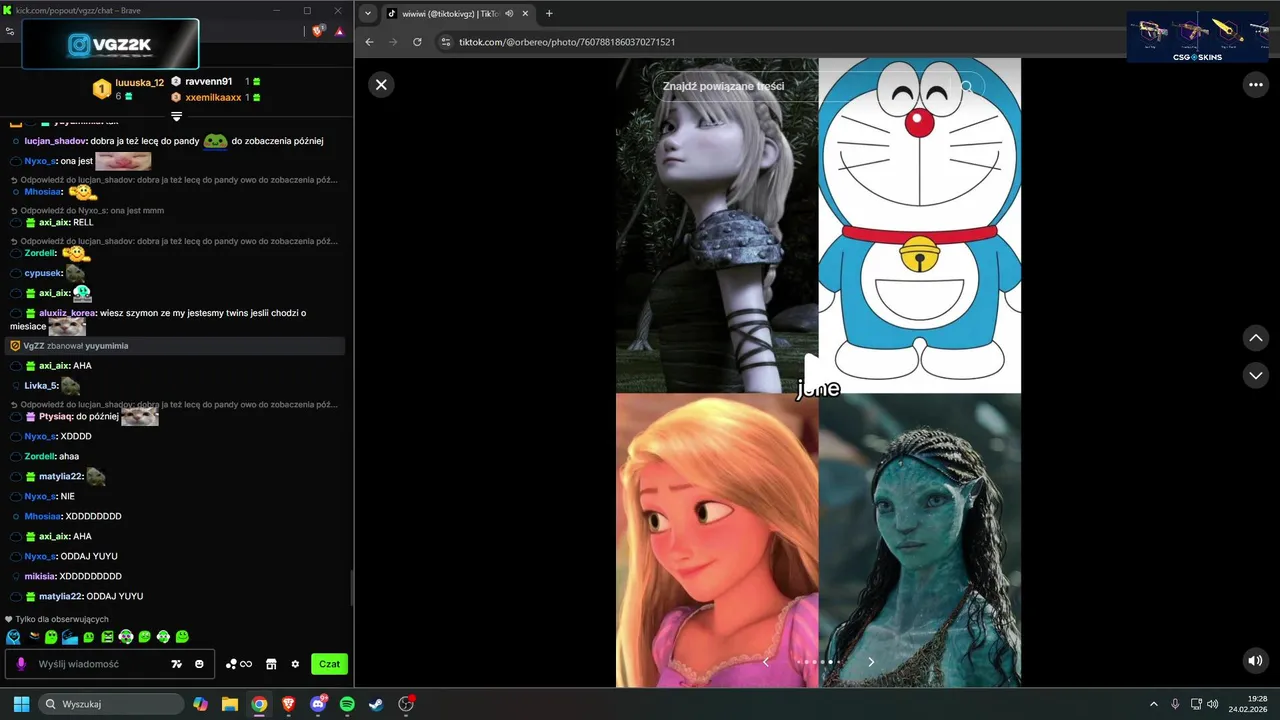The image size is (1280, 720).
Task: Click second gifter ravvenn91
Action: coord(208,81)
